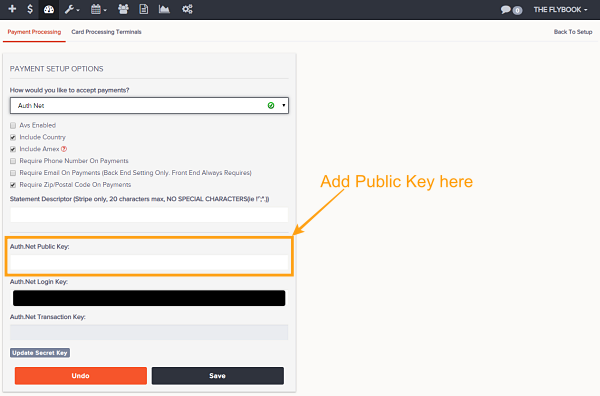The height and width of the screenshot is (396, 600).
Task: Open the dollar sign payments icon
Action: [30, 9]
